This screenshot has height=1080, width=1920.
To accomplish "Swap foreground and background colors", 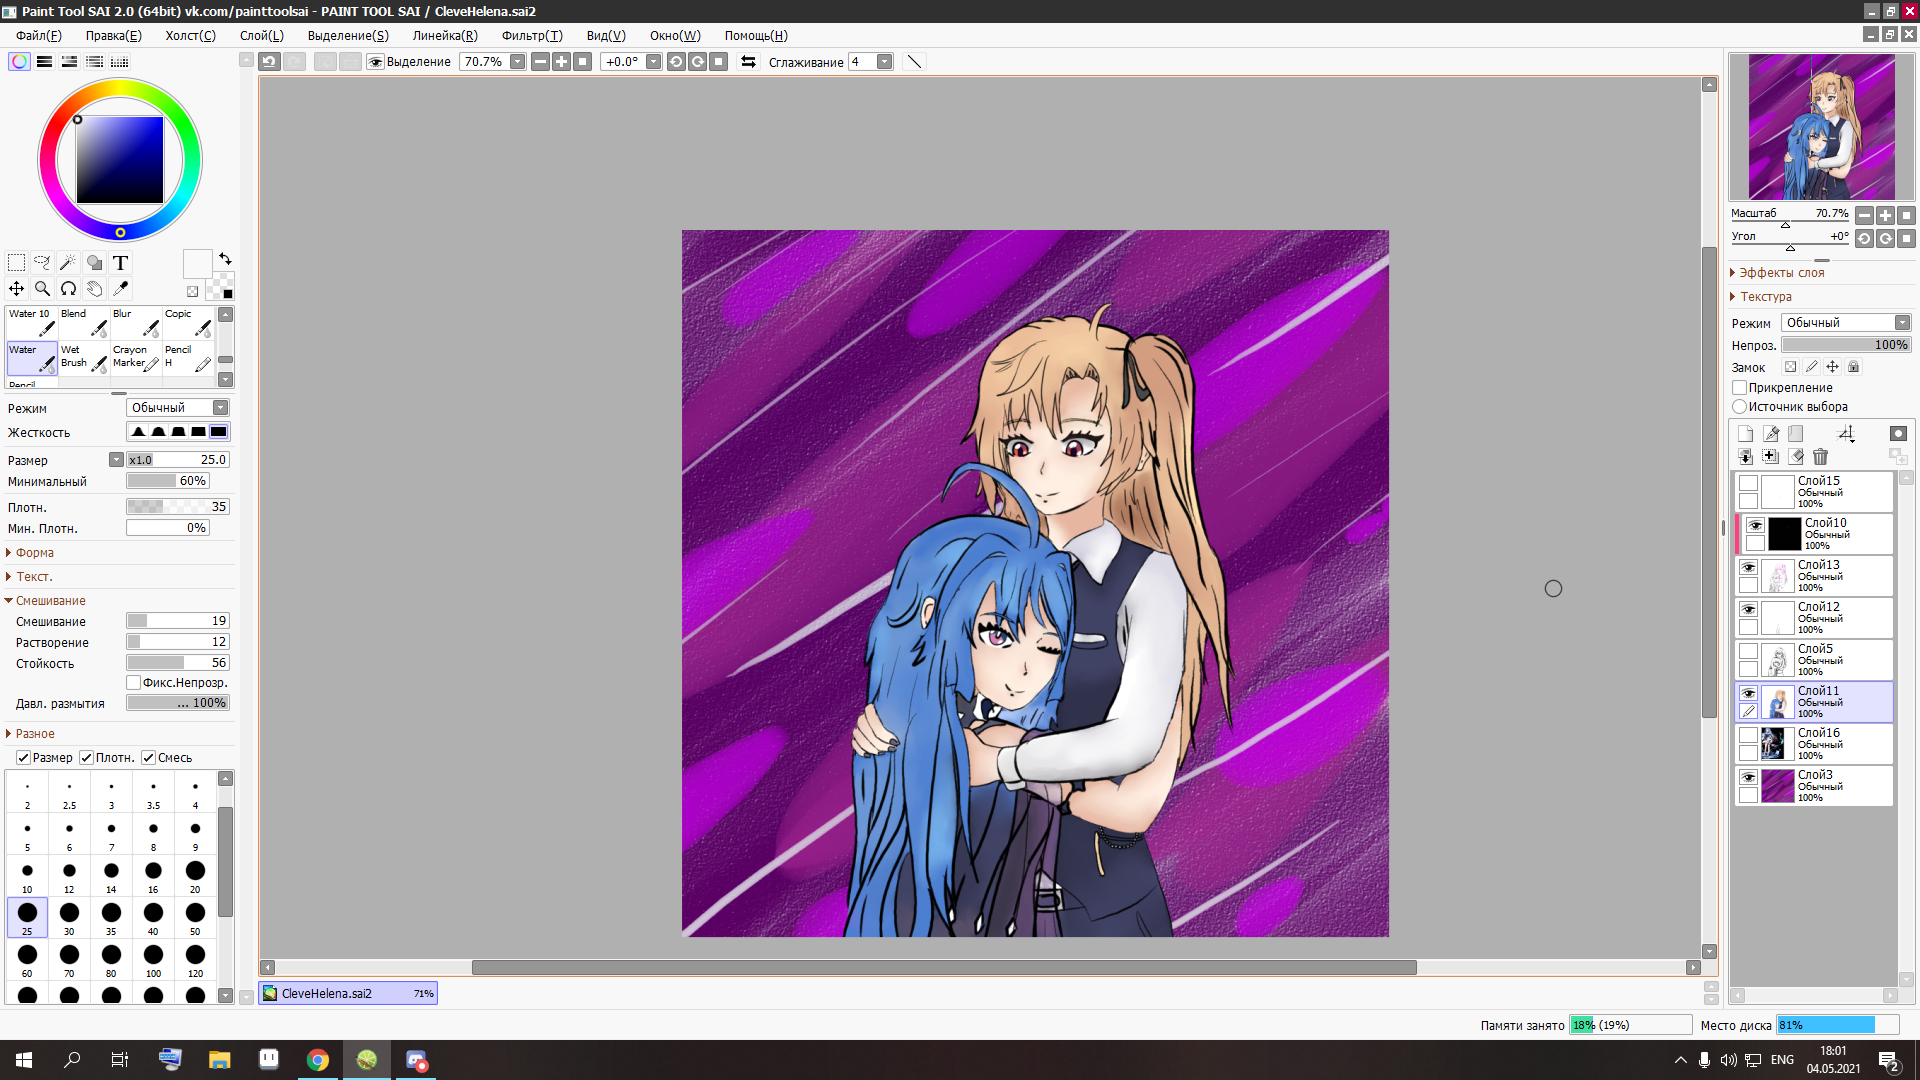I will pos(225,258).
